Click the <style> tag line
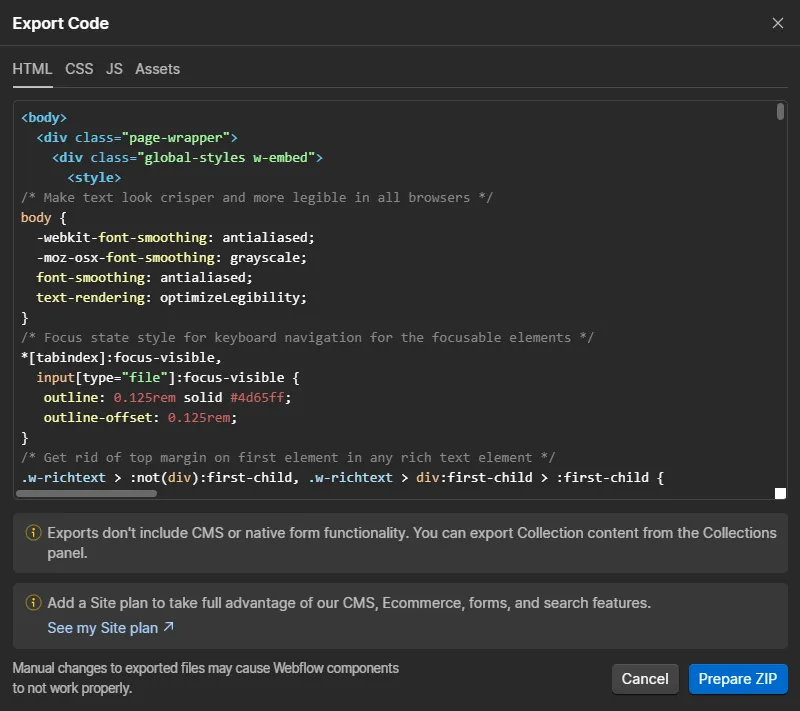 tap(94, 177)
